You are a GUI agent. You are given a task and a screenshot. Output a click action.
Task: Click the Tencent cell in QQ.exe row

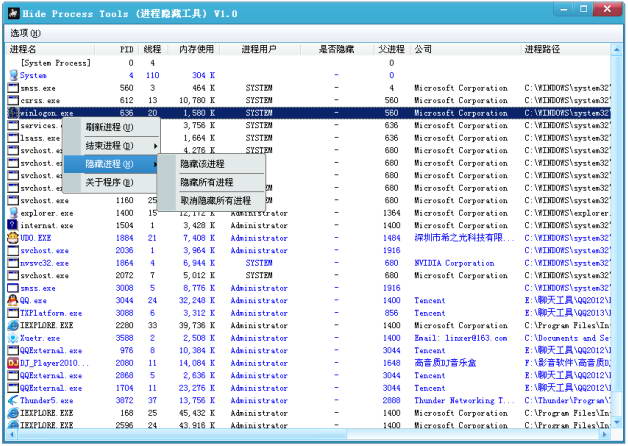[x=429, y=300]
